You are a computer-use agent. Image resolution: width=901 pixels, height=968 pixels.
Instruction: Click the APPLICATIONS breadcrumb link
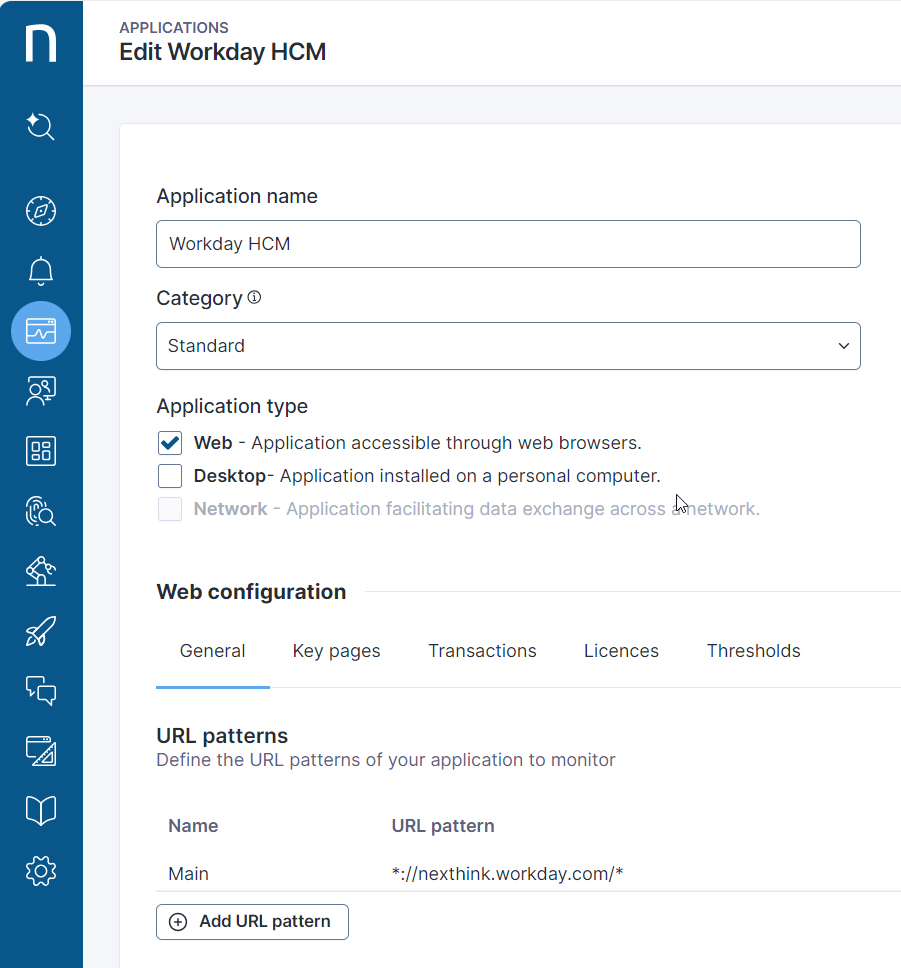click(x=174, y=28)
